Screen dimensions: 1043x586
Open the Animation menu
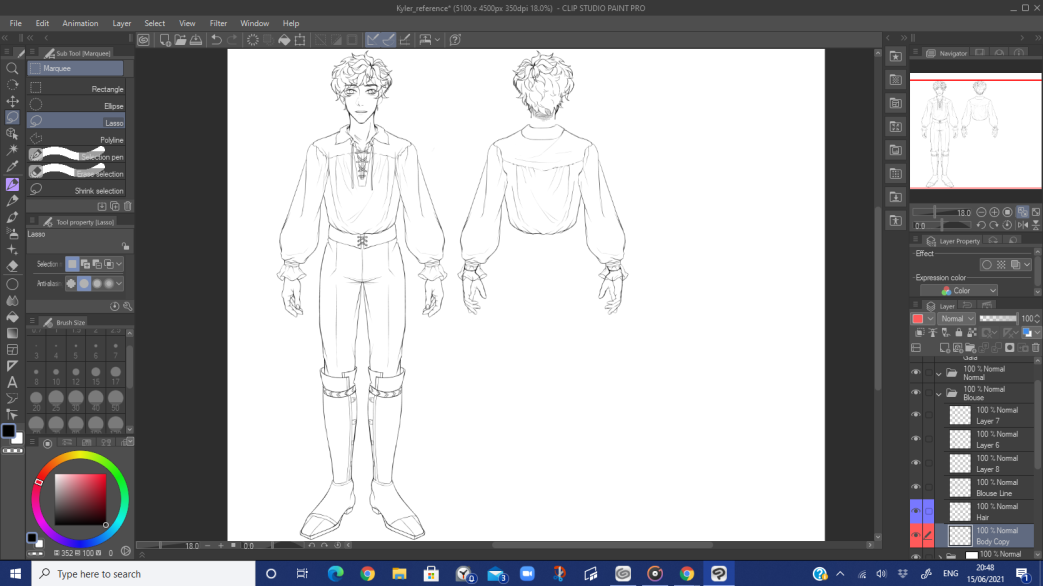pos(80,23)
